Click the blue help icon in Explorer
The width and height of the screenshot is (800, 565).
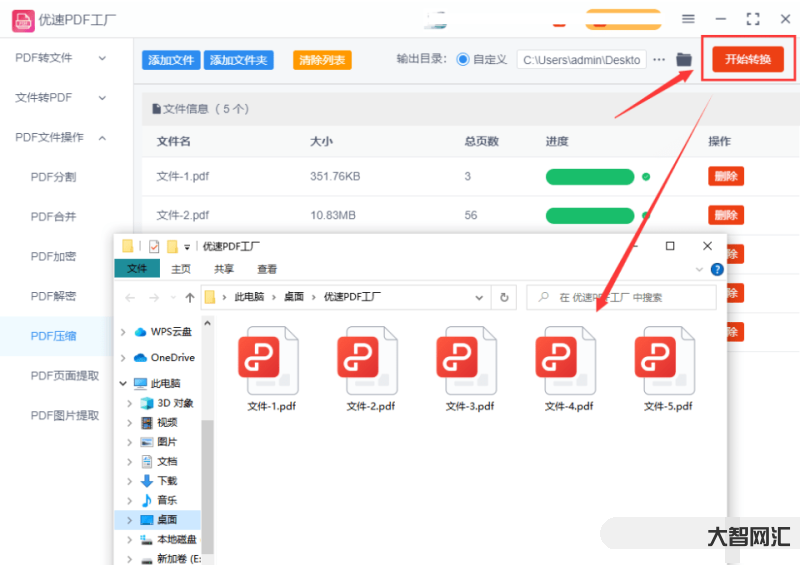pos(716,269)
